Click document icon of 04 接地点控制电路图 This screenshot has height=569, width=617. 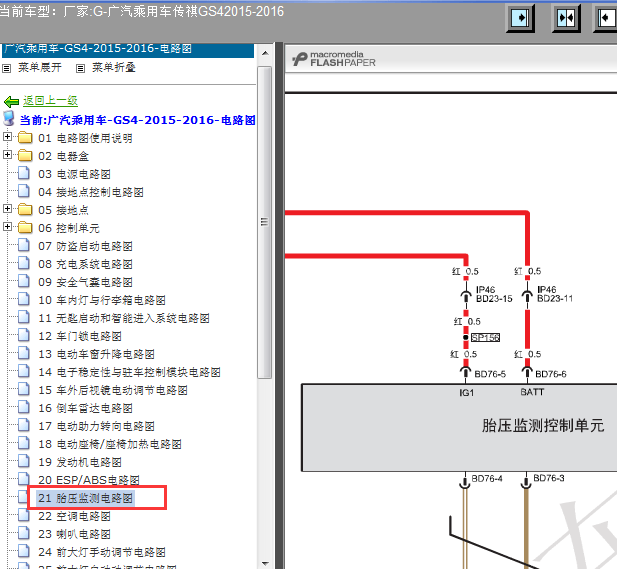pyautogui.click(x=24, y=191)
